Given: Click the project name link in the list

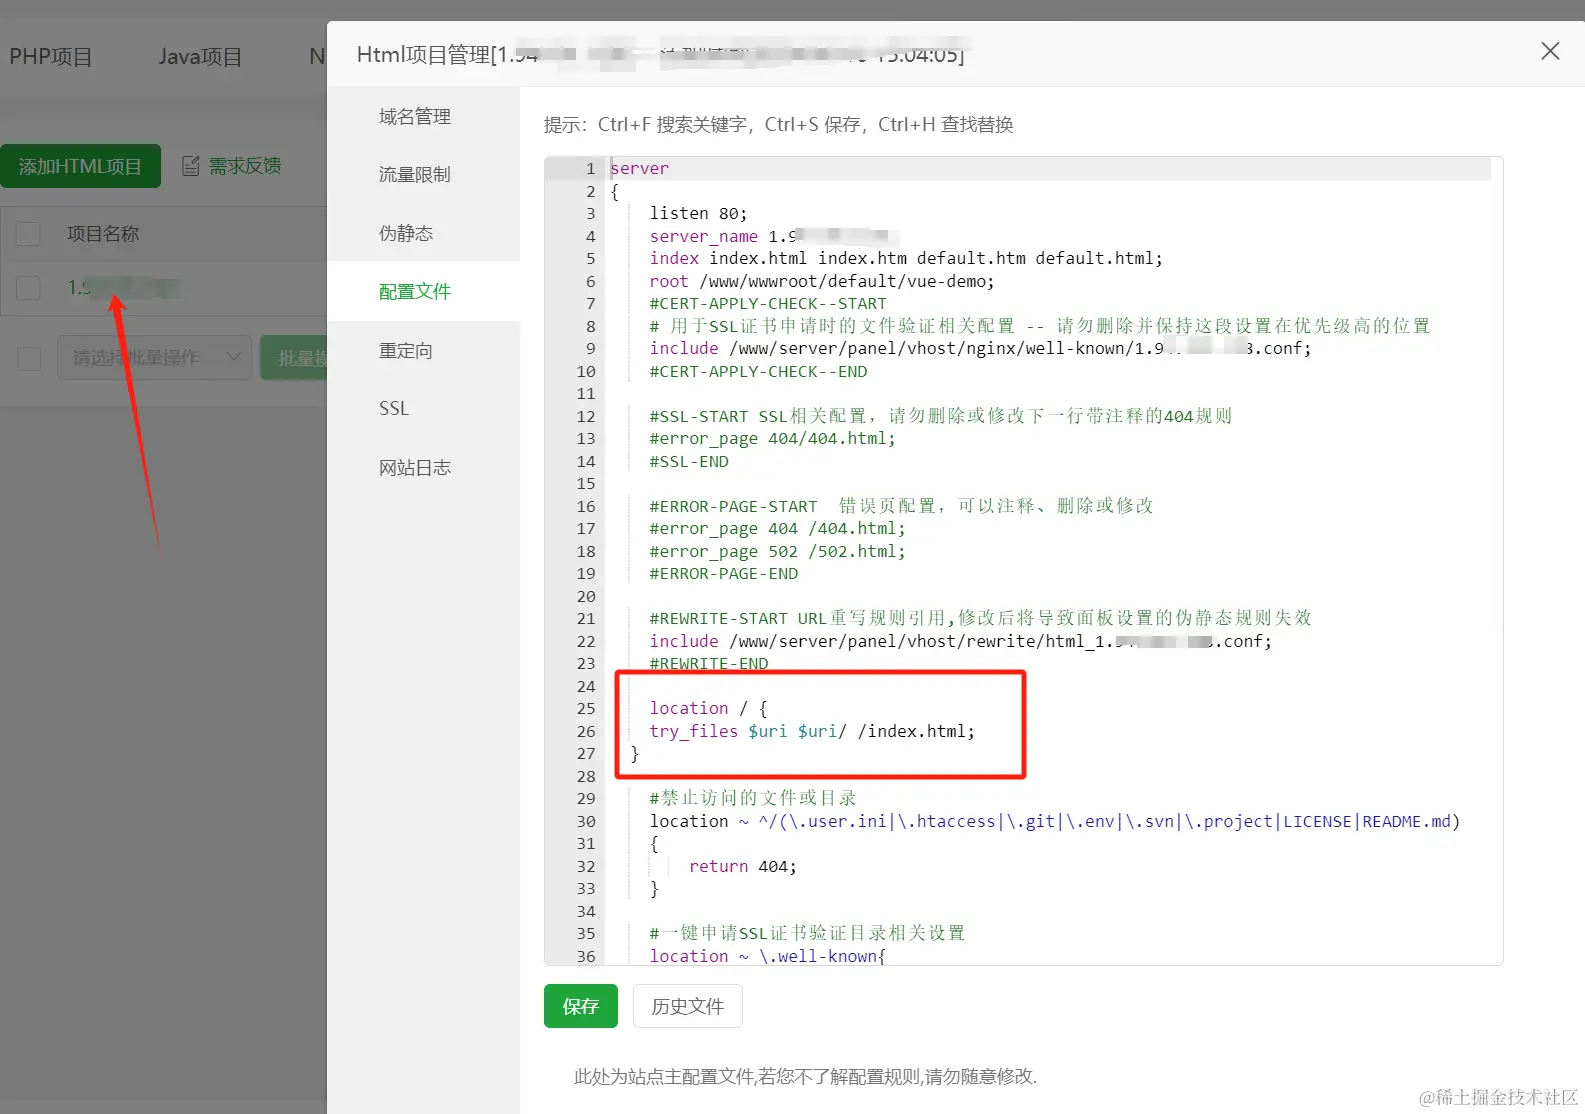Looking at the screenshot, I should (x=123, y=288).
